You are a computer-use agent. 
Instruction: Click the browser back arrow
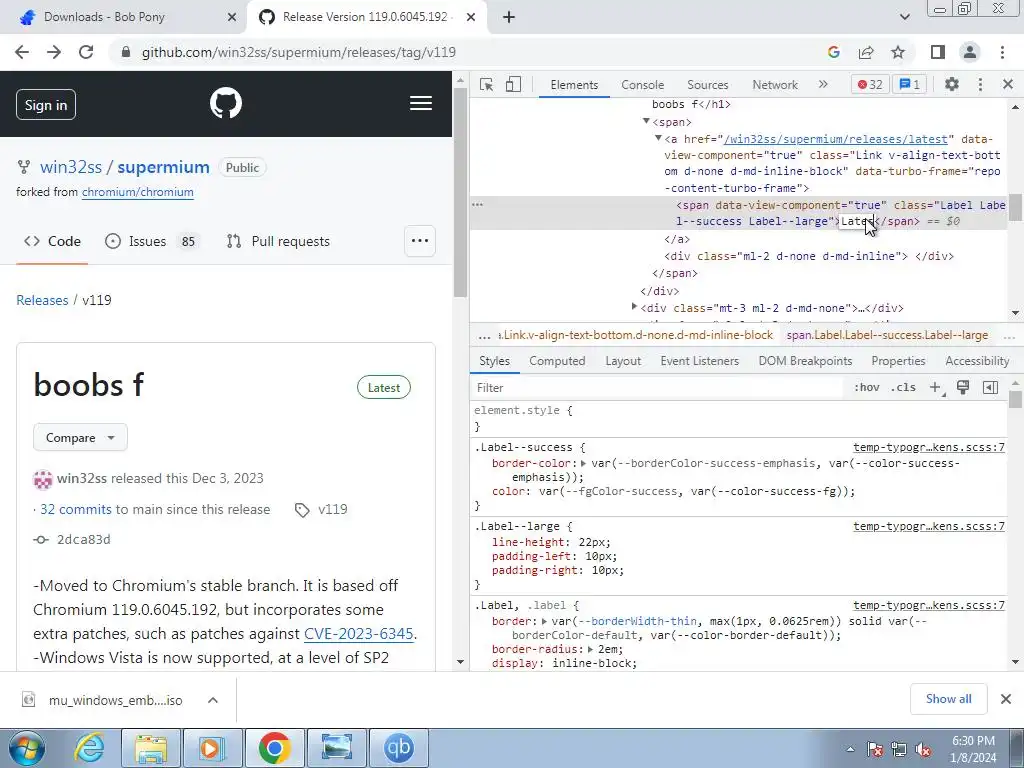tap(22, 52)
